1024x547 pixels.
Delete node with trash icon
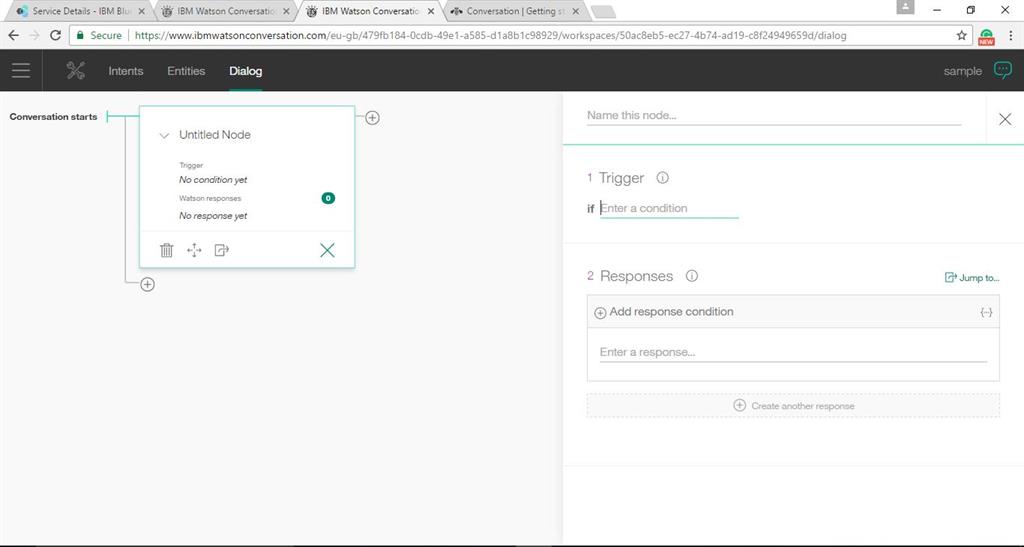click(x=167, y=250)
